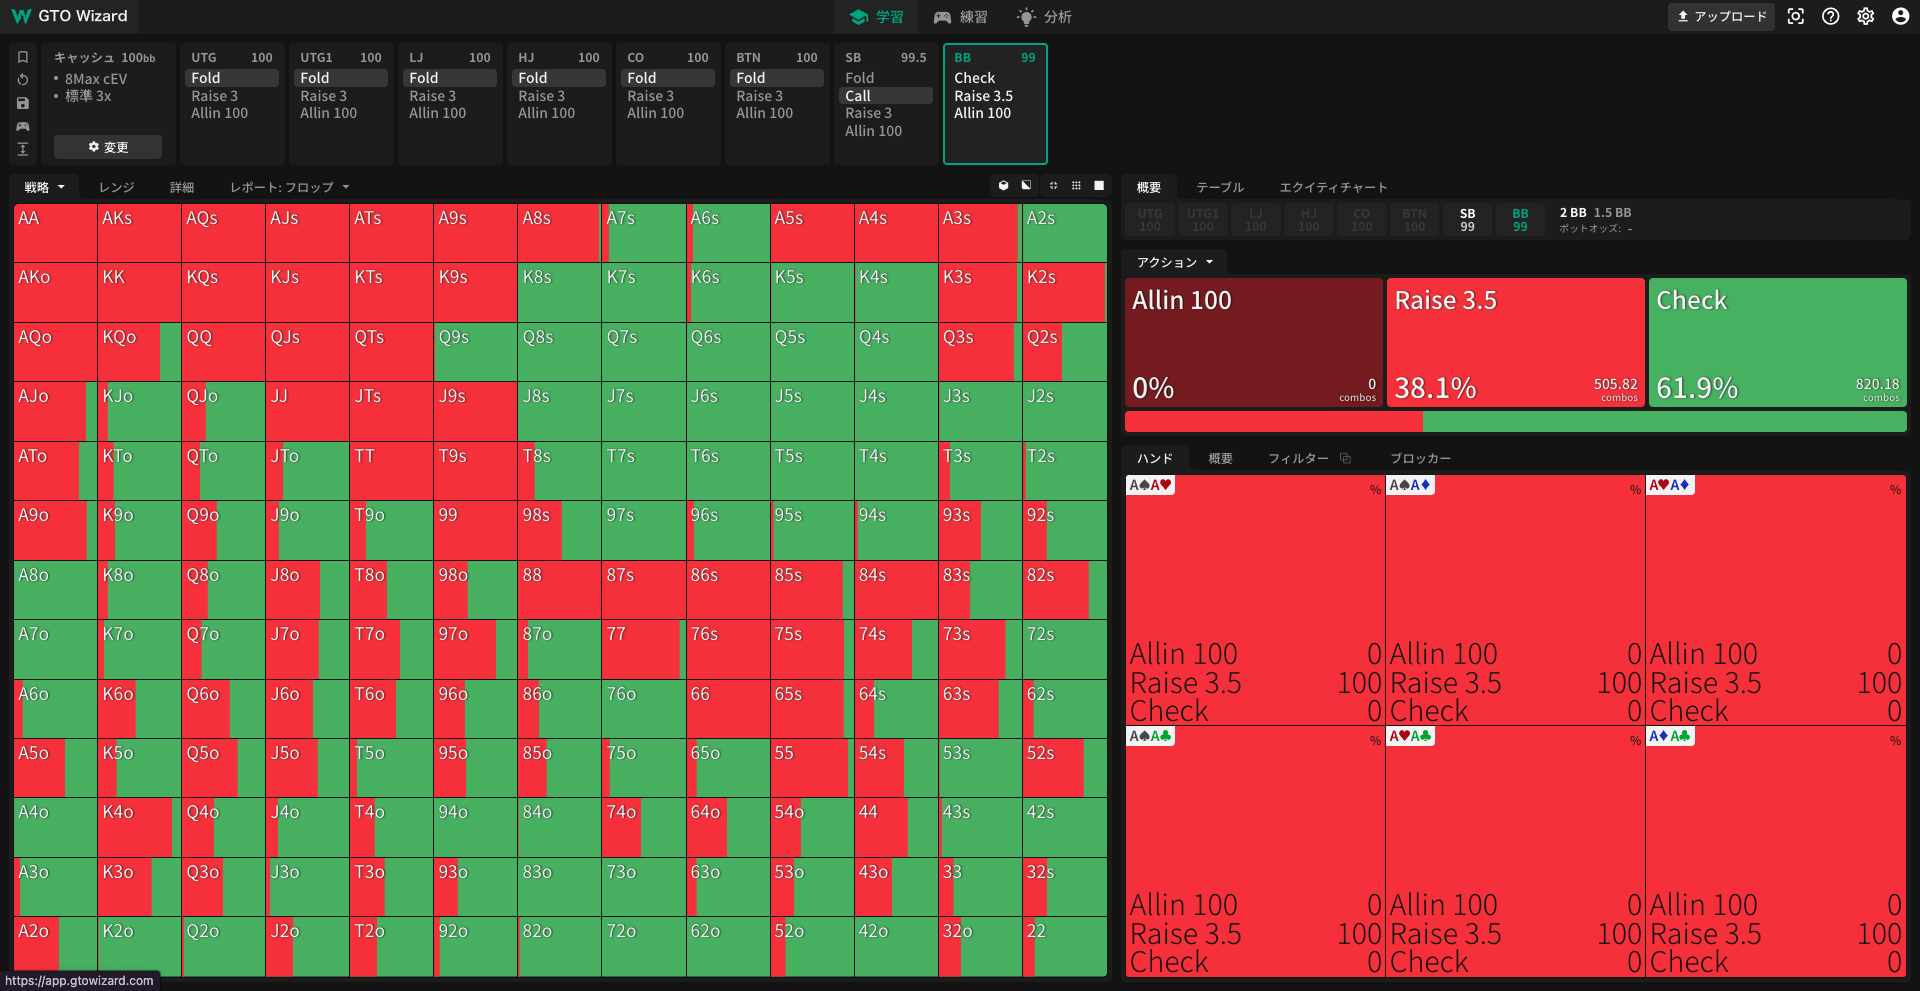Viewport: 1920px width, 991px height.
Task: Click the BTN 100 position chip
Action: [x=1414, y=220]
